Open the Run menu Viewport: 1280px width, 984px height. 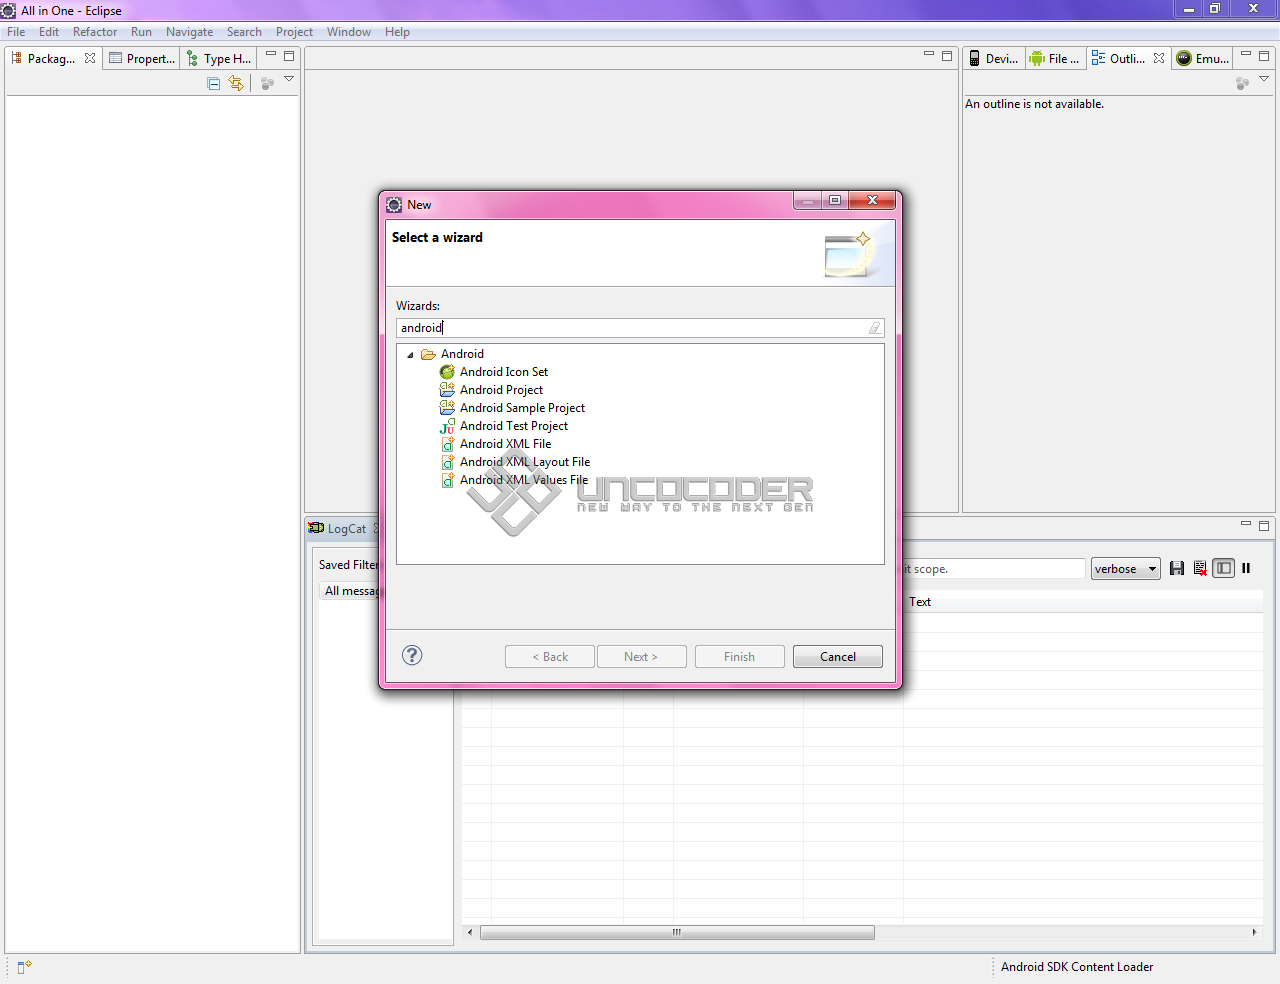tap(141, 32)
